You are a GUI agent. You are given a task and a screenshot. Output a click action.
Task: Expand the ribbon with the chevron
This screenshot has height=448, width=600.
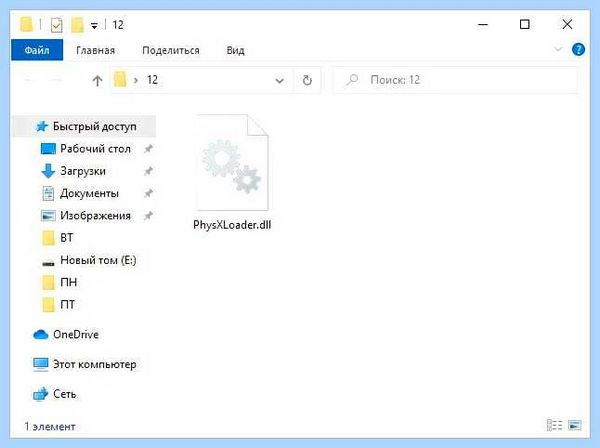pos(558,49)
